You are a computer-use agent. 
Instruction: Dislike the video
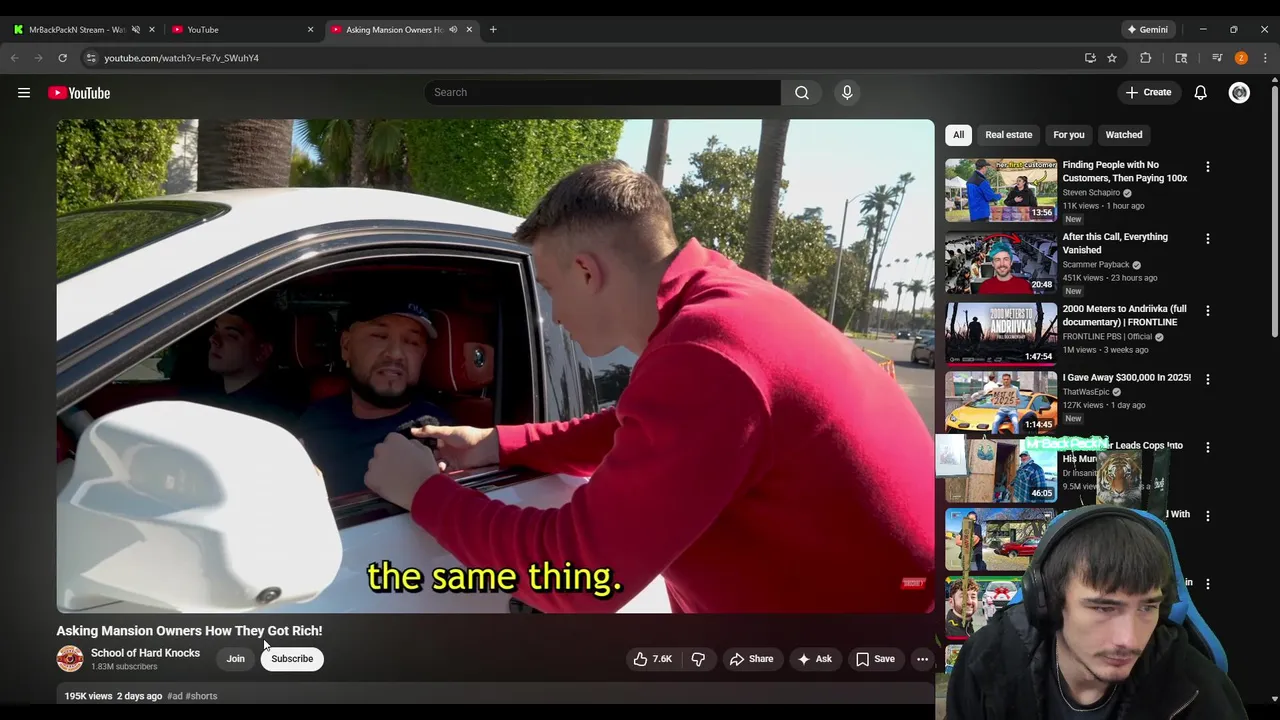point(698,659)
